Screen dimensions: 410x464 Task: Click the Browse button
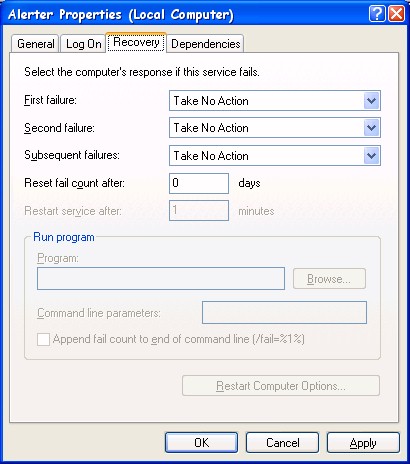[x=329, y=279]
